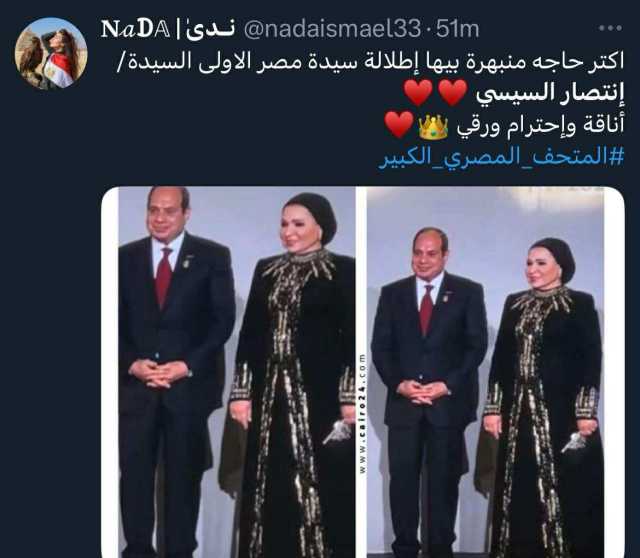The width and height of the screenshot is (640, 558).
Task: Click the first line of tweet text
Action: tap(370, 62)
